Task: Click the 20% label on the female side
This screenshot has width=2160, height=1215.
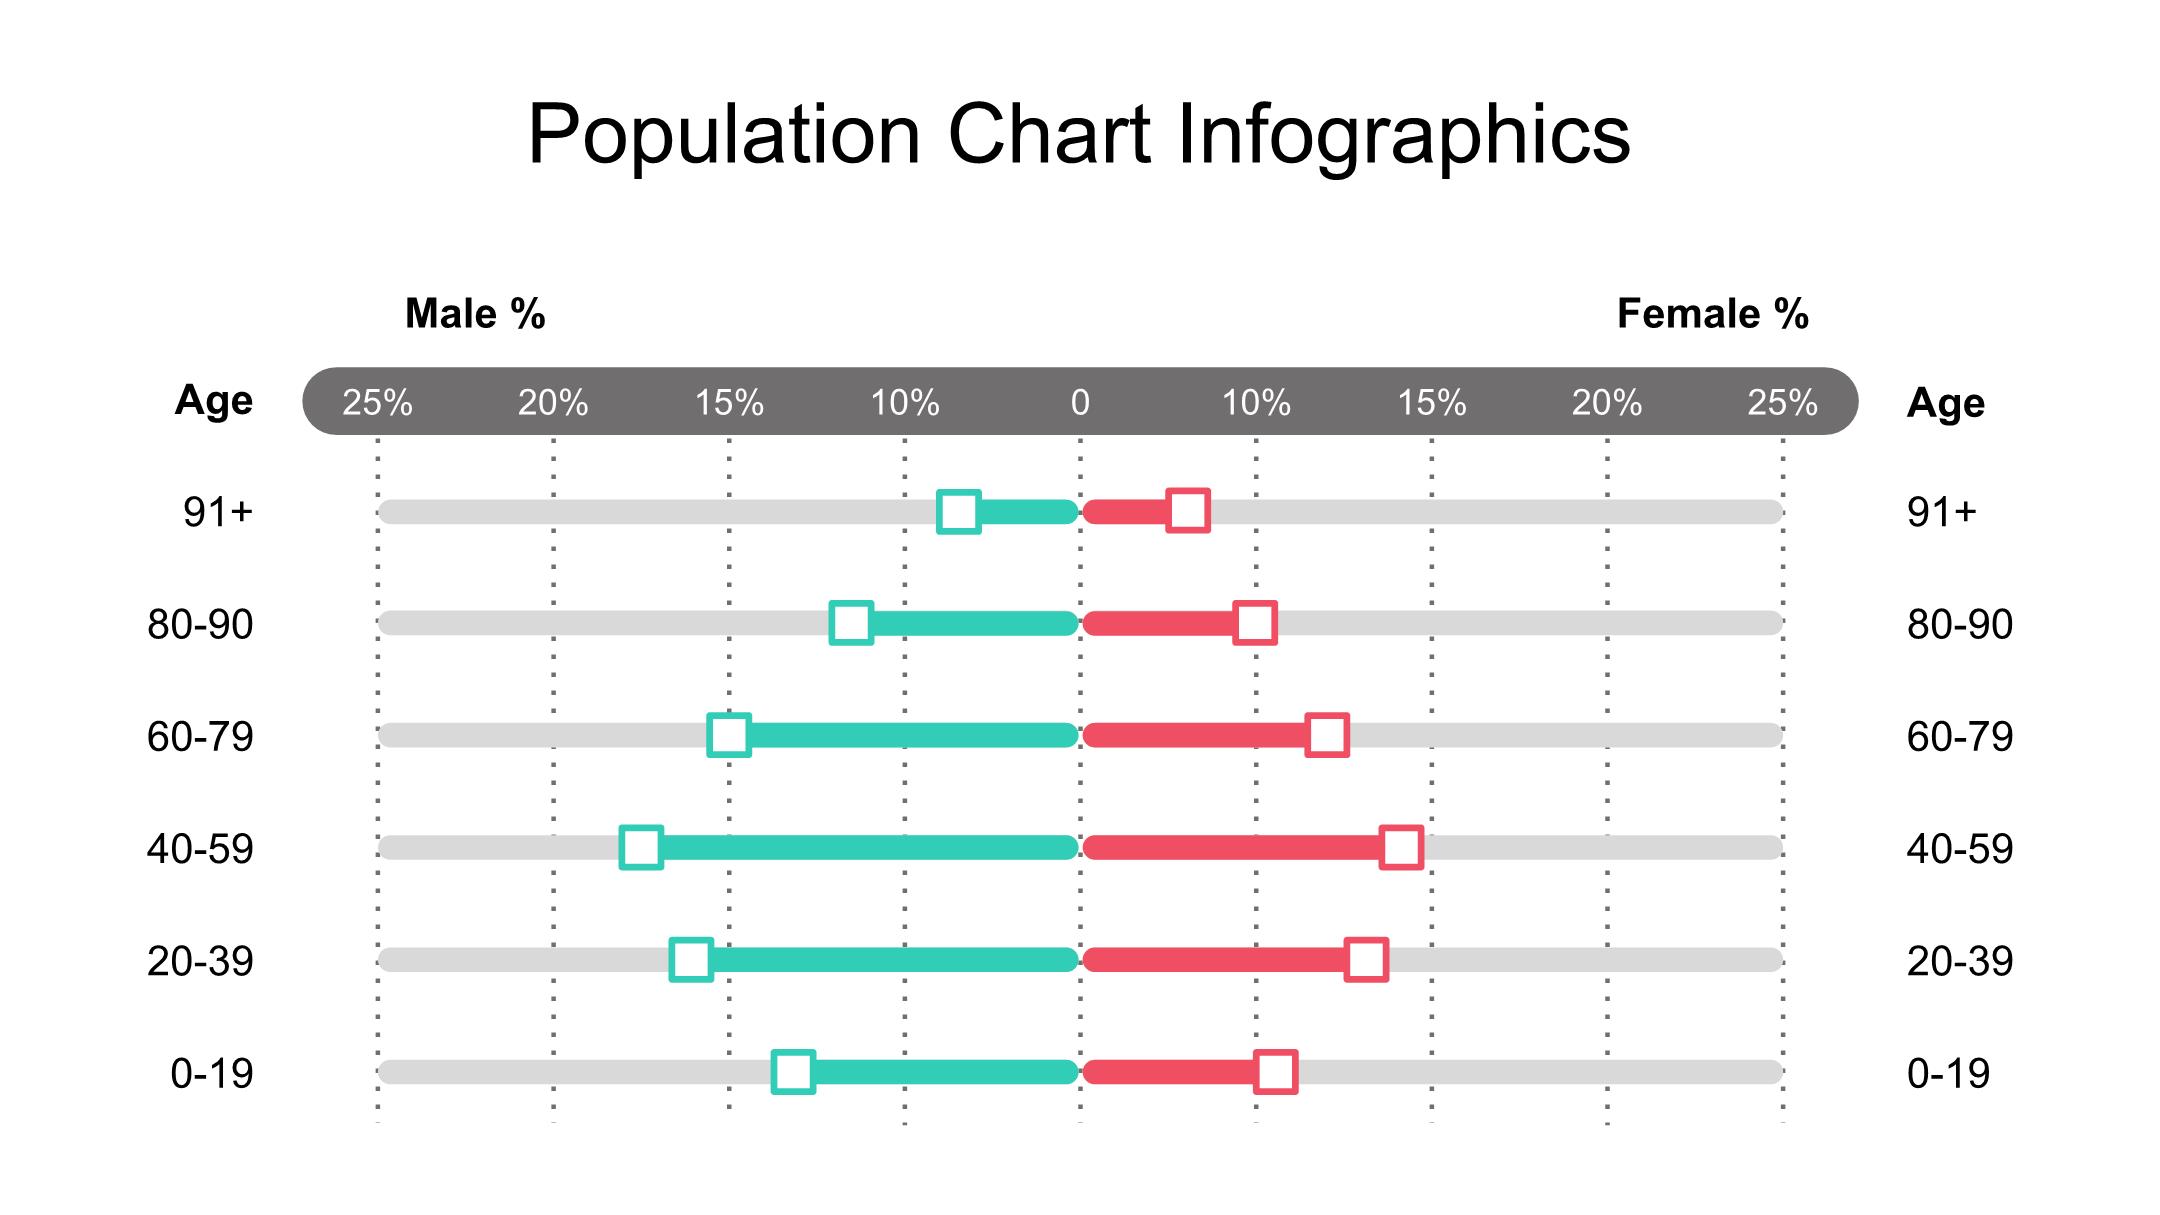Action: click(1606, 403)
